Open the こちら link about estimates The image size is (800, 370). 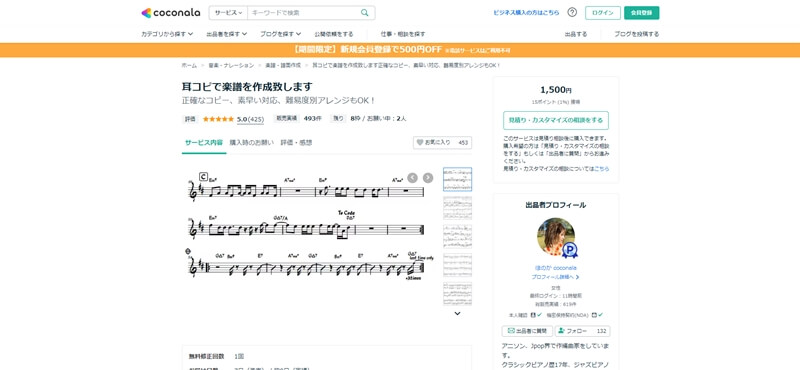602,168
